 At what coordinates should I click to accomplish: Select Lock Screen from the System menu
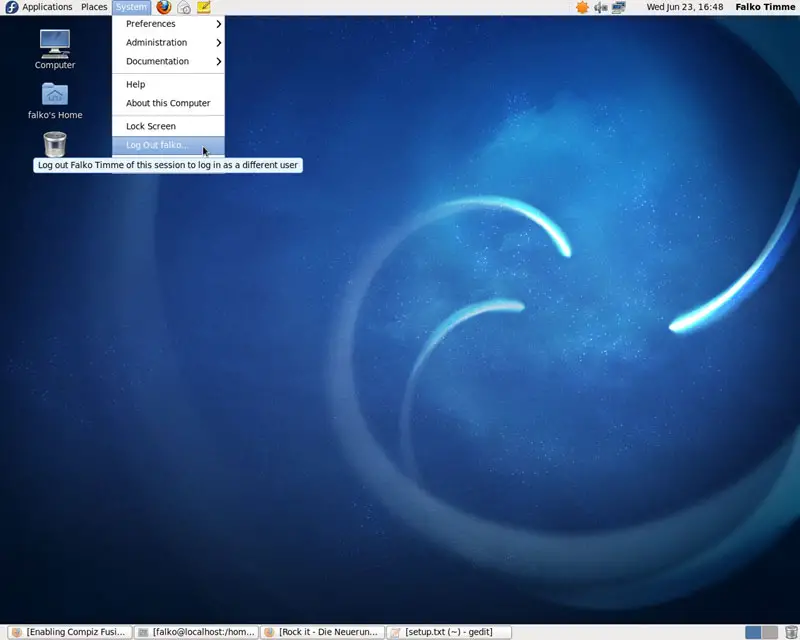tap(168, 126)
